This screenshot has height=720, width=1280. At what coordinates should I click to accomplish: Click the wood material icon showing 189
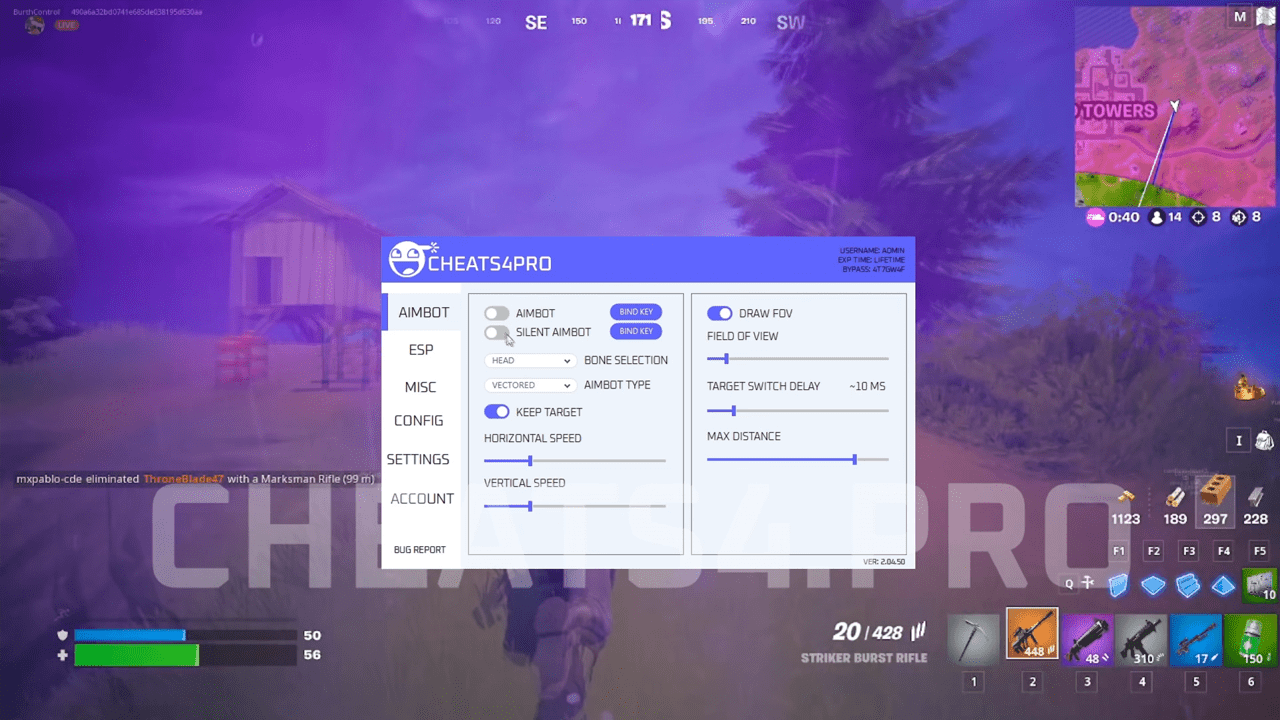pyautogui.click(x=1176, y=496)
